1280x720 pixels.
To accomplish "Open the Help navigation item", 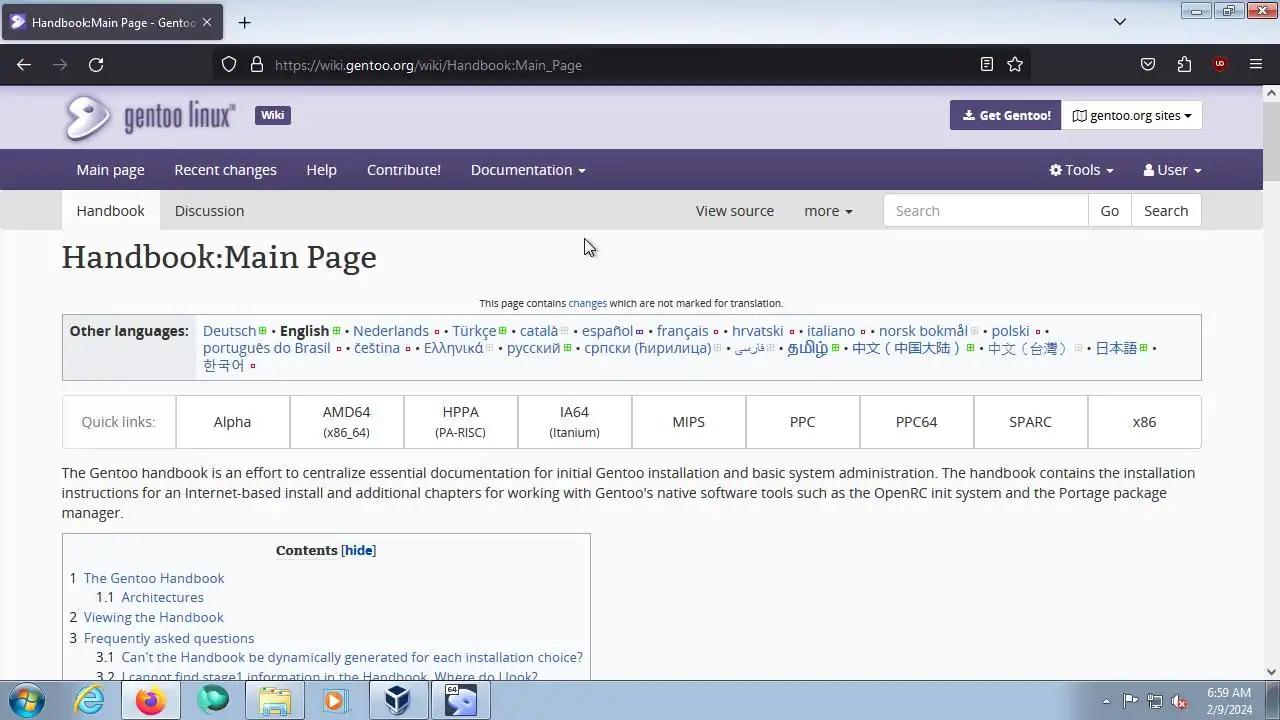I will coord(321,170).
